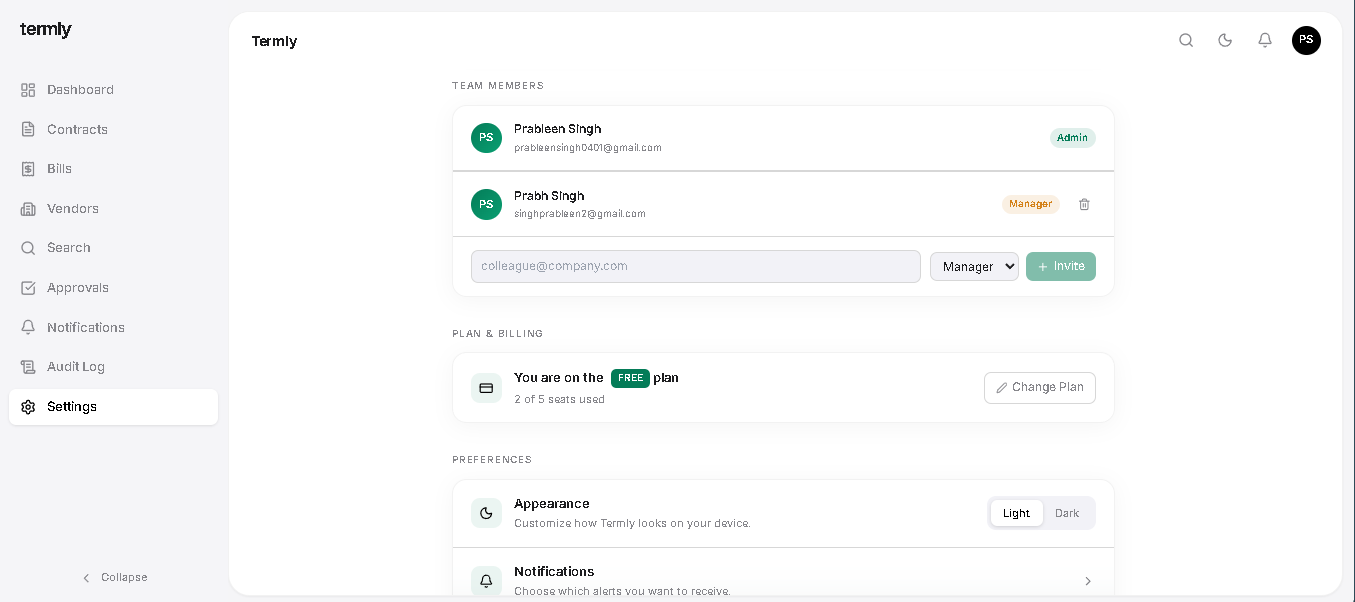Focus the colleague@company.com email field

point(696,266)
